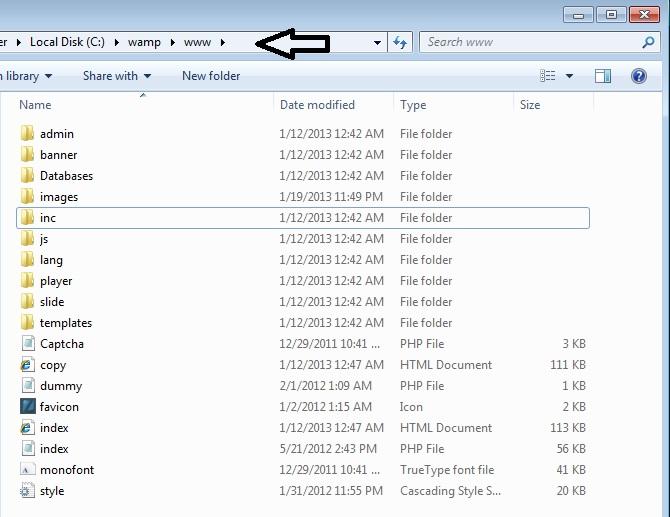Select the 'favicon' file name

[59, 406]
